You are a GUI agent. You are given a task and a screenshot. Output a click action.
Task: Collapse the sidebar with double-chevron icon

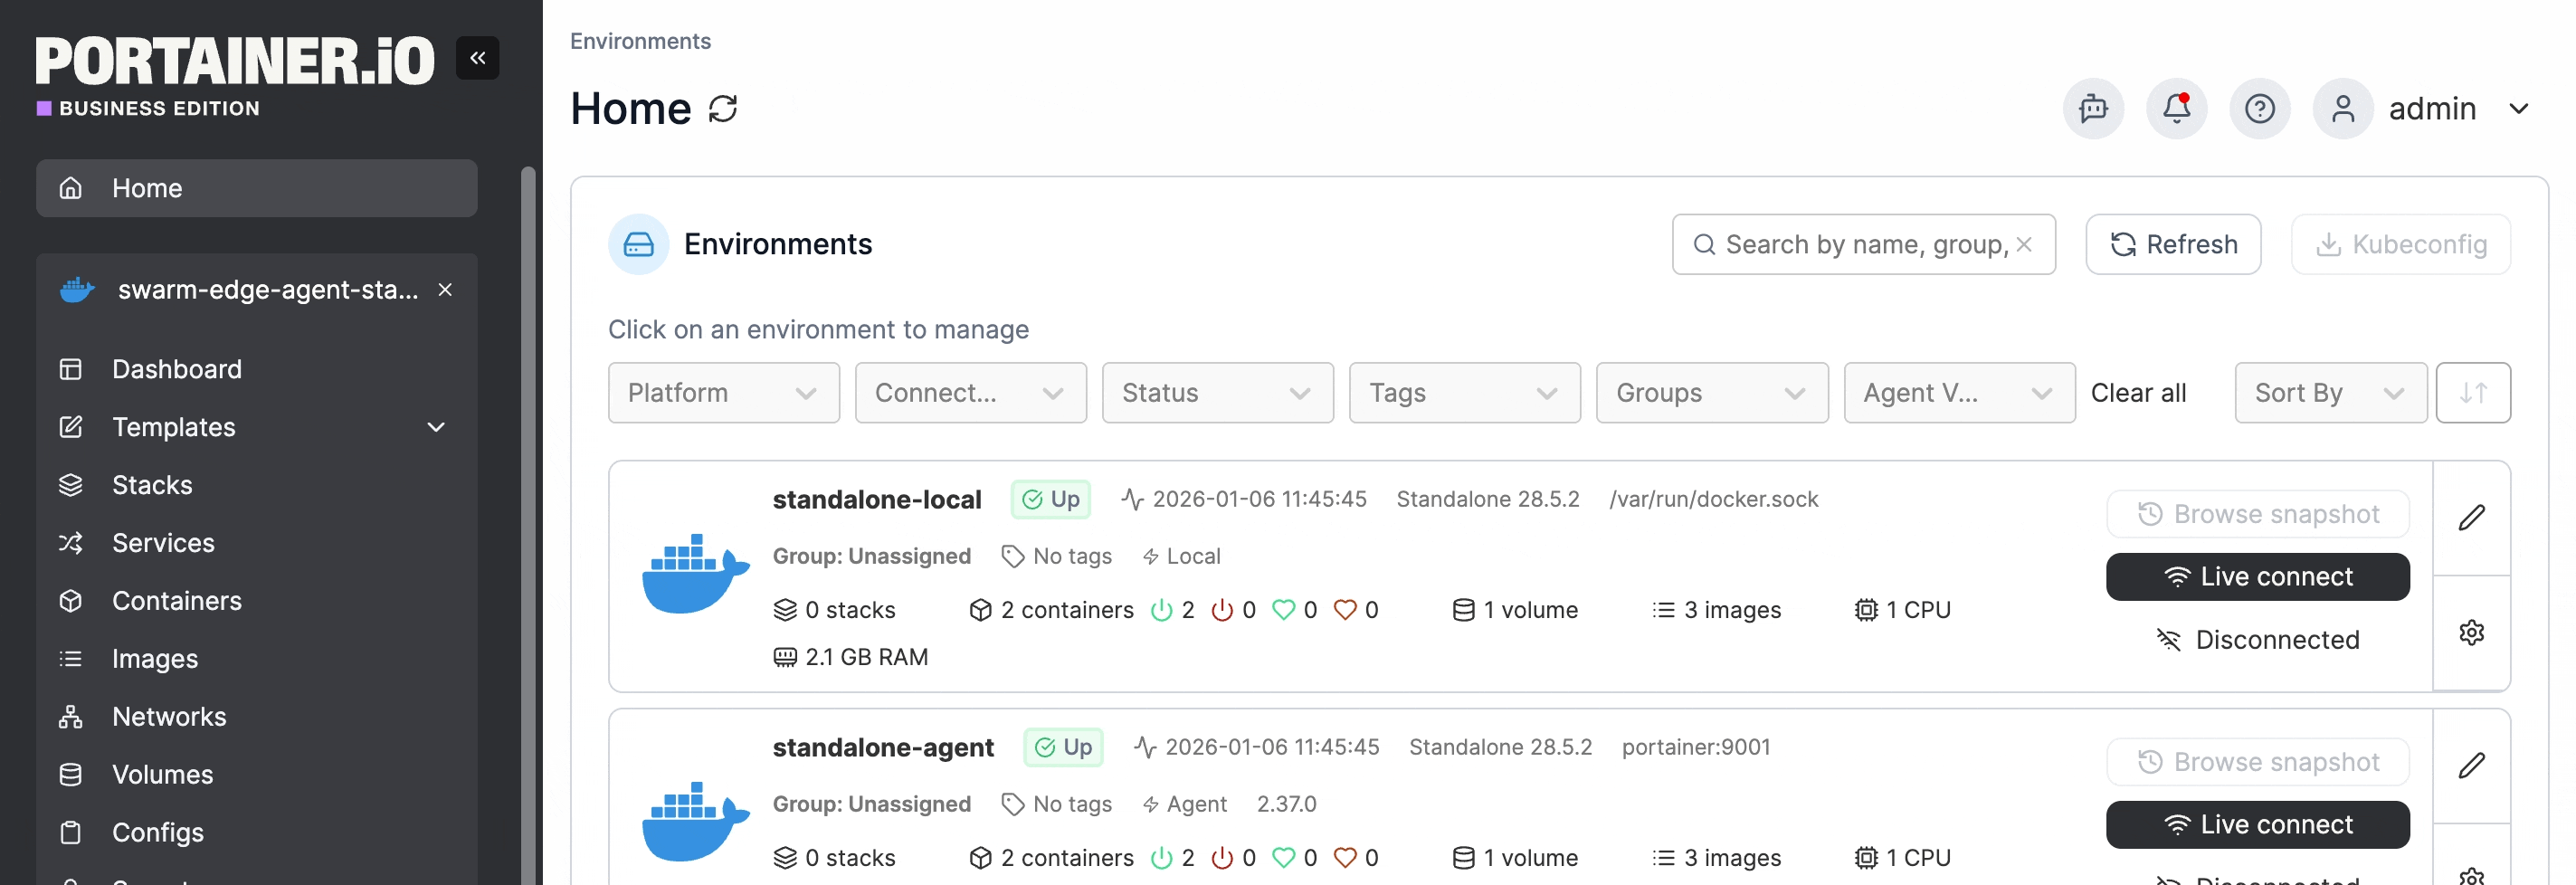pyautogui.click(x=477, y=58)
